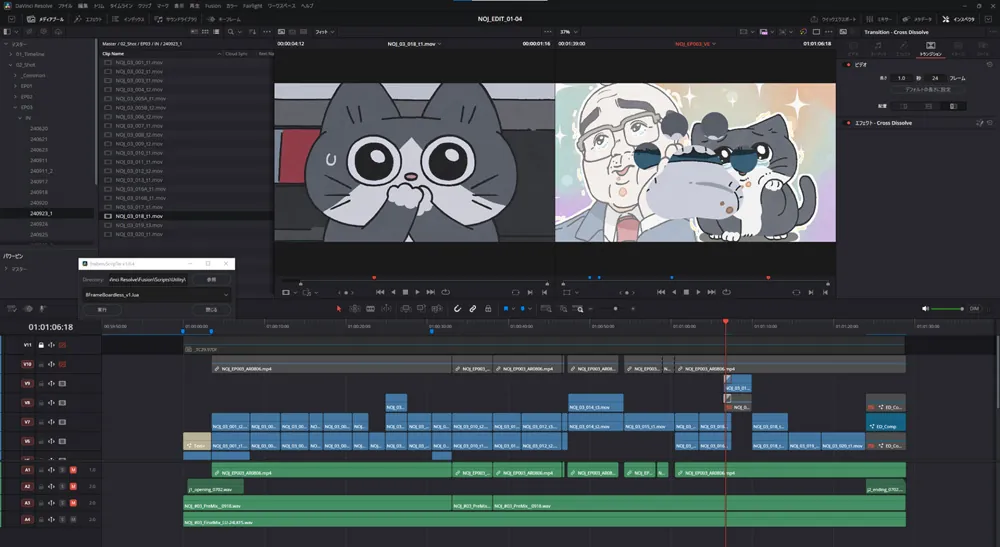Stop playback in the timeline viewer
Viewport: 1000px width, 547px height.
686,292
